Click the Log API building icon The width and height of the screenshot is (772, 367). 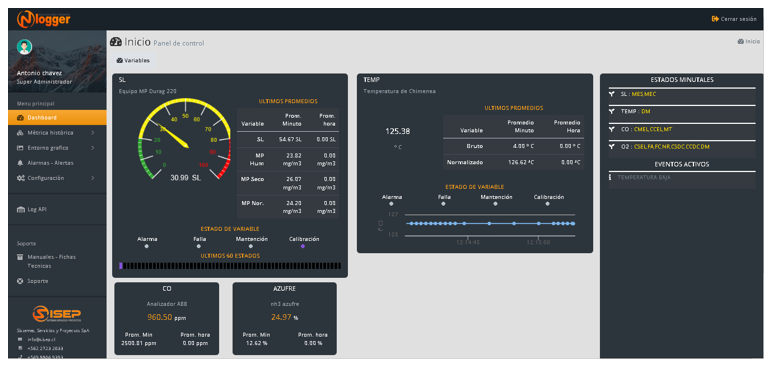(20, 209)
